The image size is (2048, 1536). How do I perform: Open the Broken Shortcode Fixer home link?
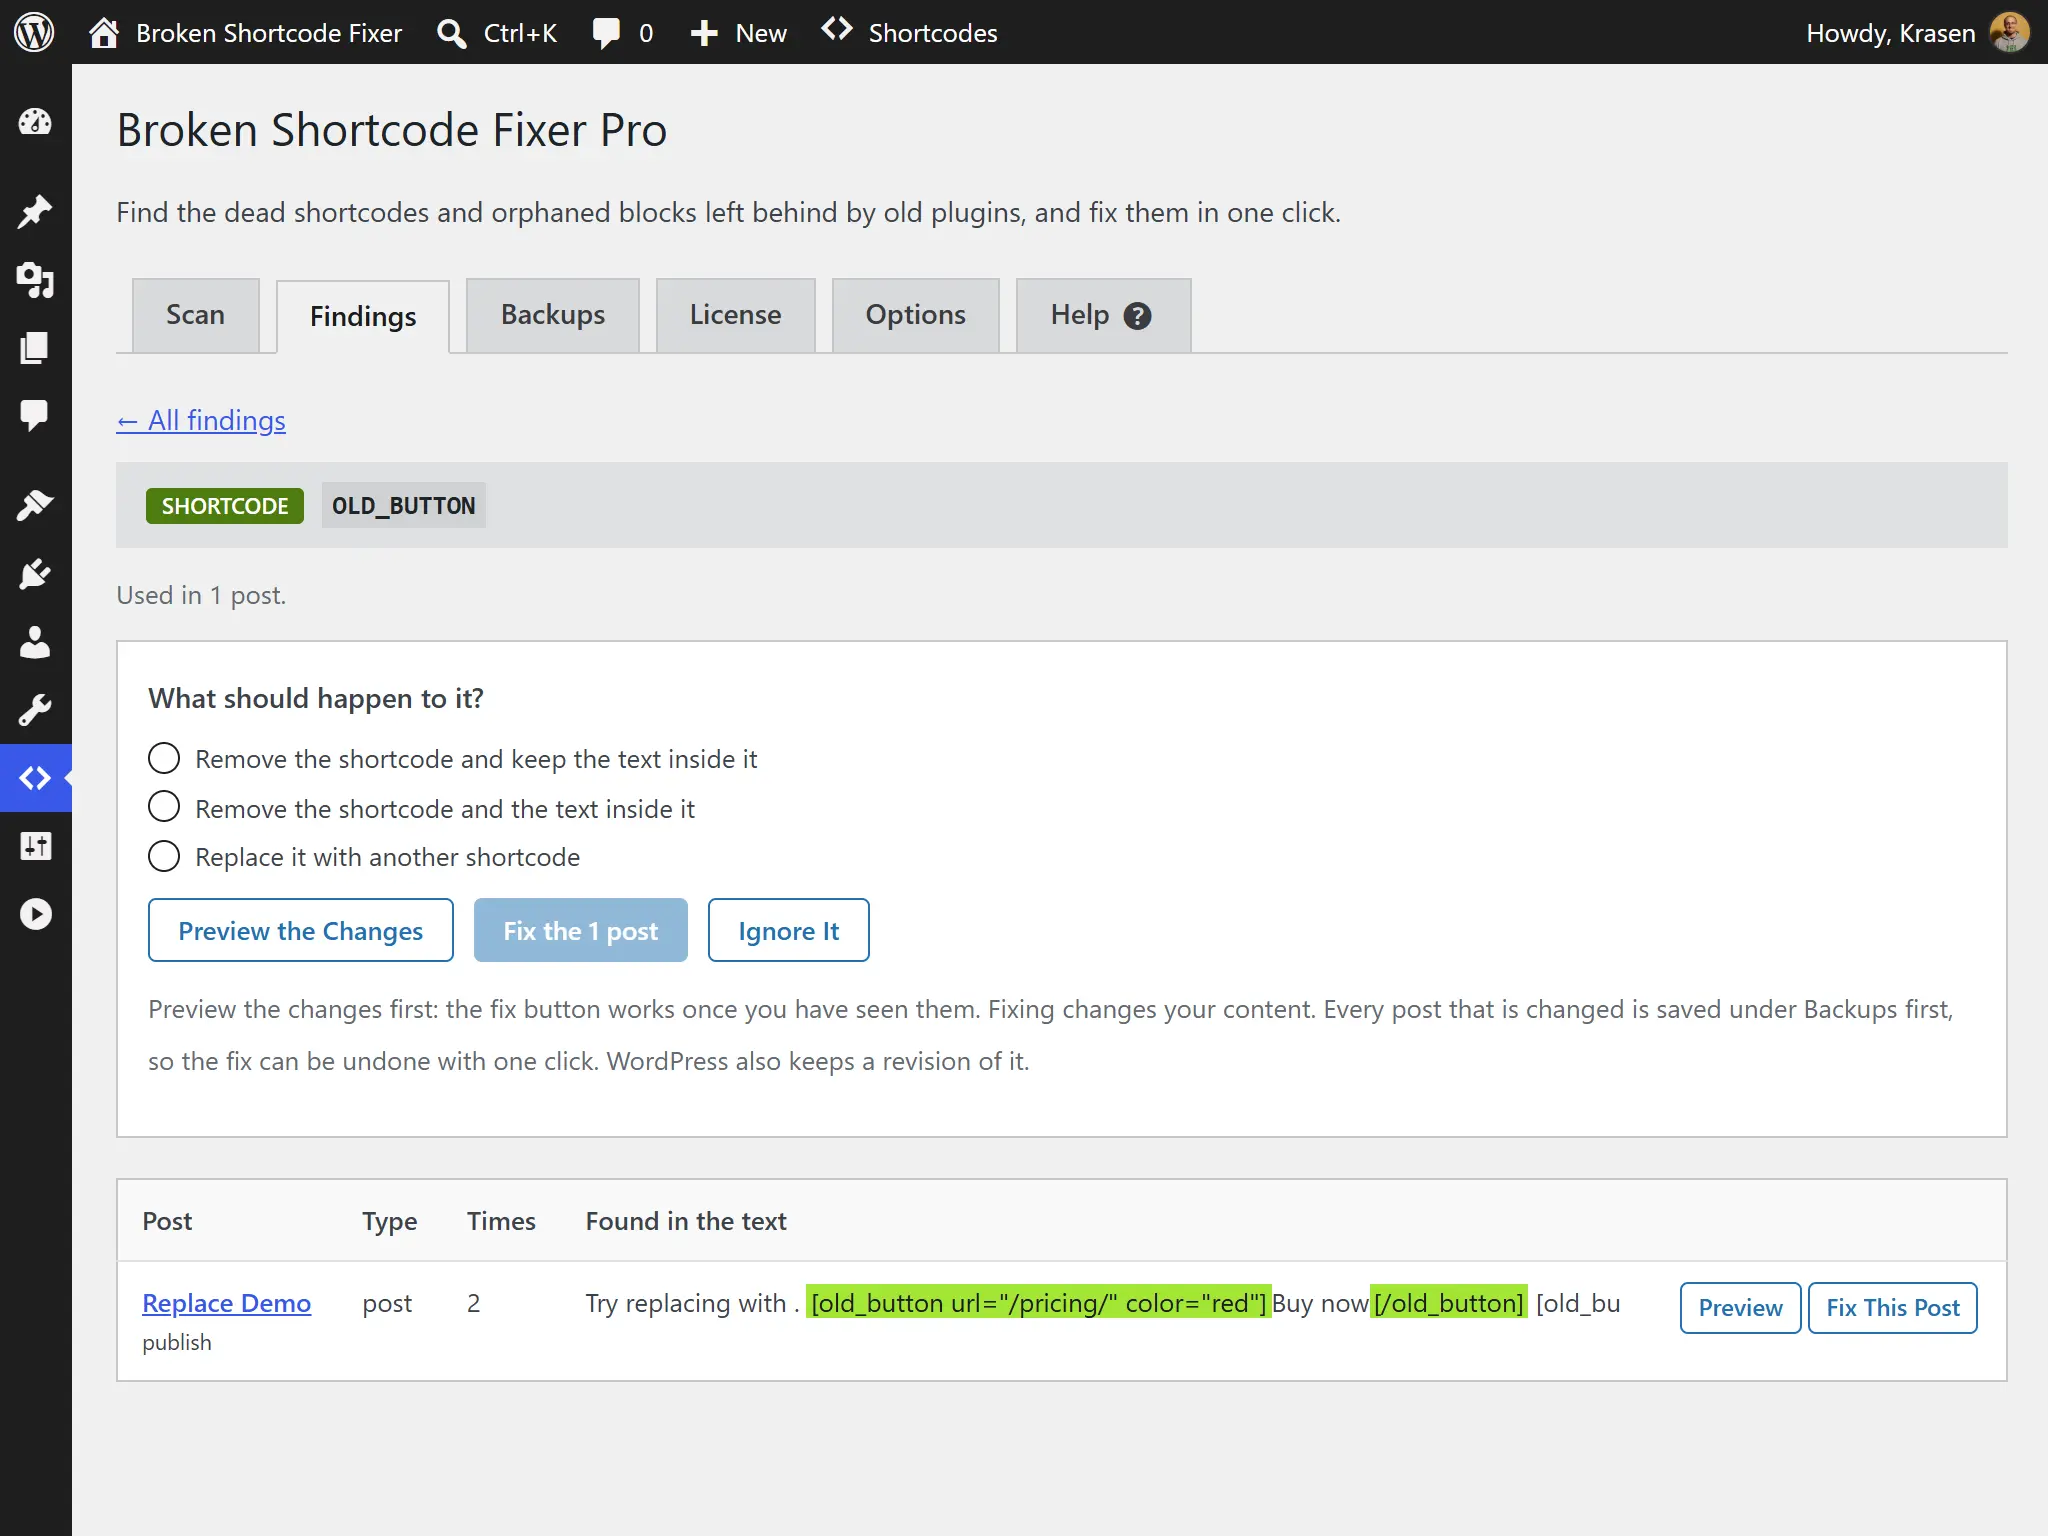(245, 32)
